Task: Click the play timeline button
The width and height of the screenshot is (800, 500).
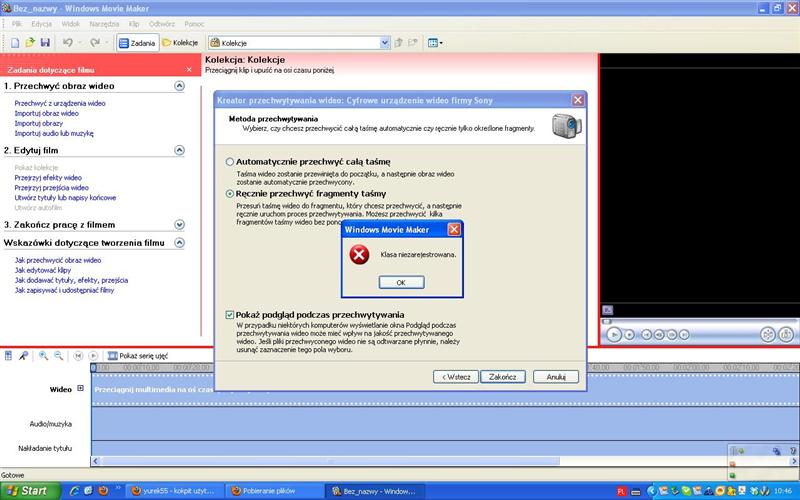Action: pos(93,356)
